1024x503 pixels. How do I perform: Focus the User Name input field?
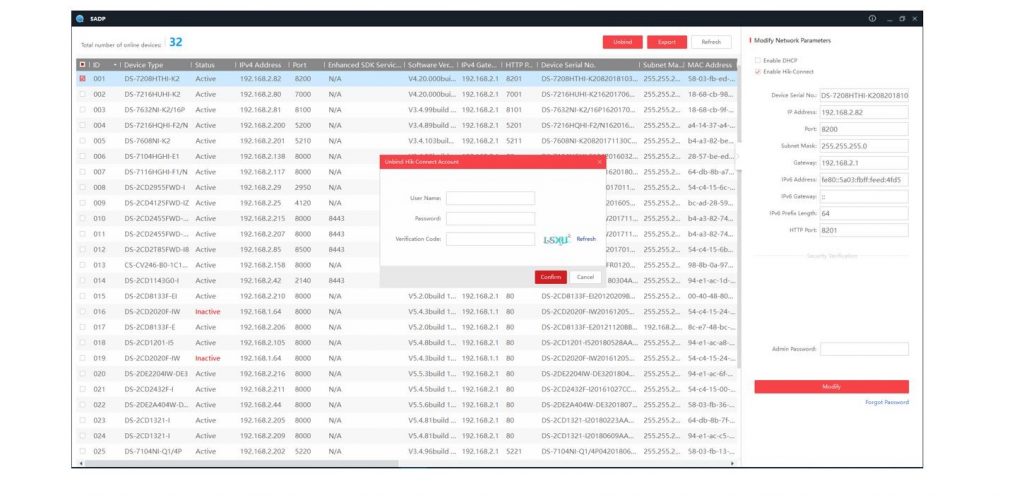pyautogui.click(x=490, y=198)
